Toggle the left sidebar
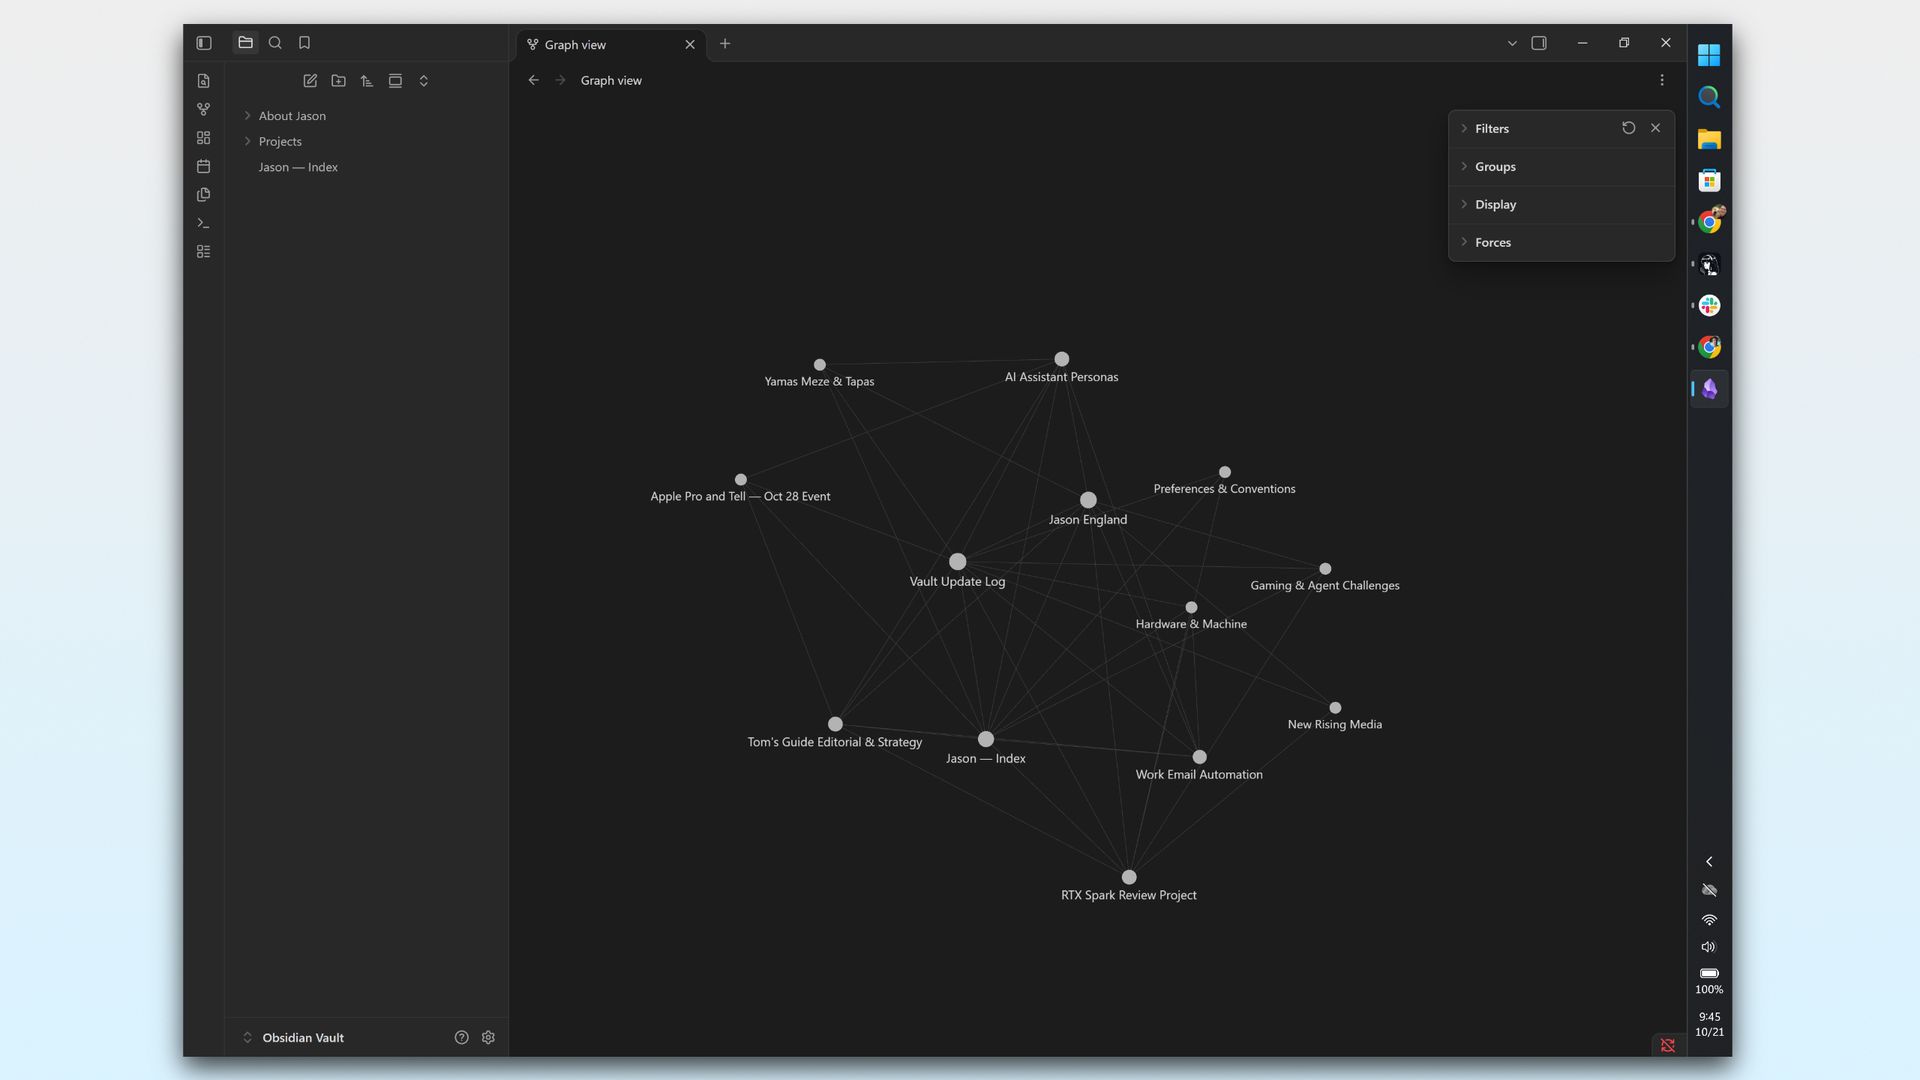The image size is (1920, 1080). 204,43
